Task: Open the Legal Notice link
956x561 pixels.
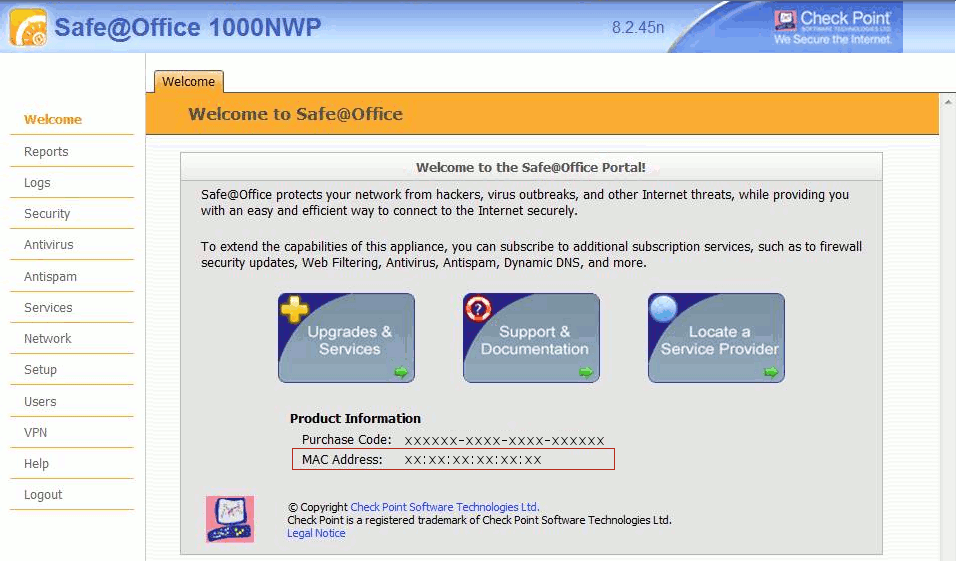Action: pos(316,533)
